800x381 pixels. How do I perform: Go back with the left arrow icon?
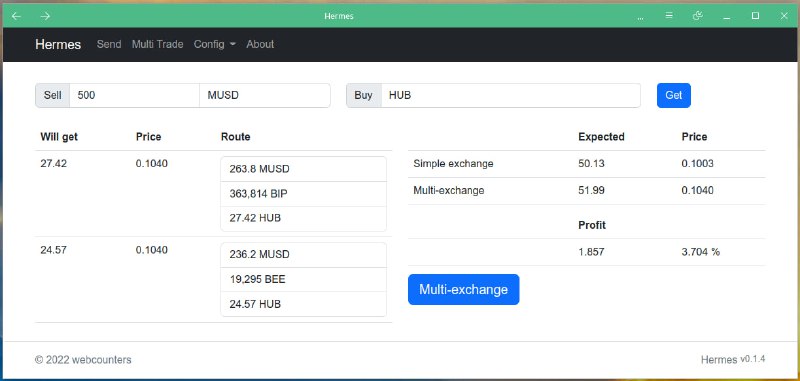[x=16, y=16]
